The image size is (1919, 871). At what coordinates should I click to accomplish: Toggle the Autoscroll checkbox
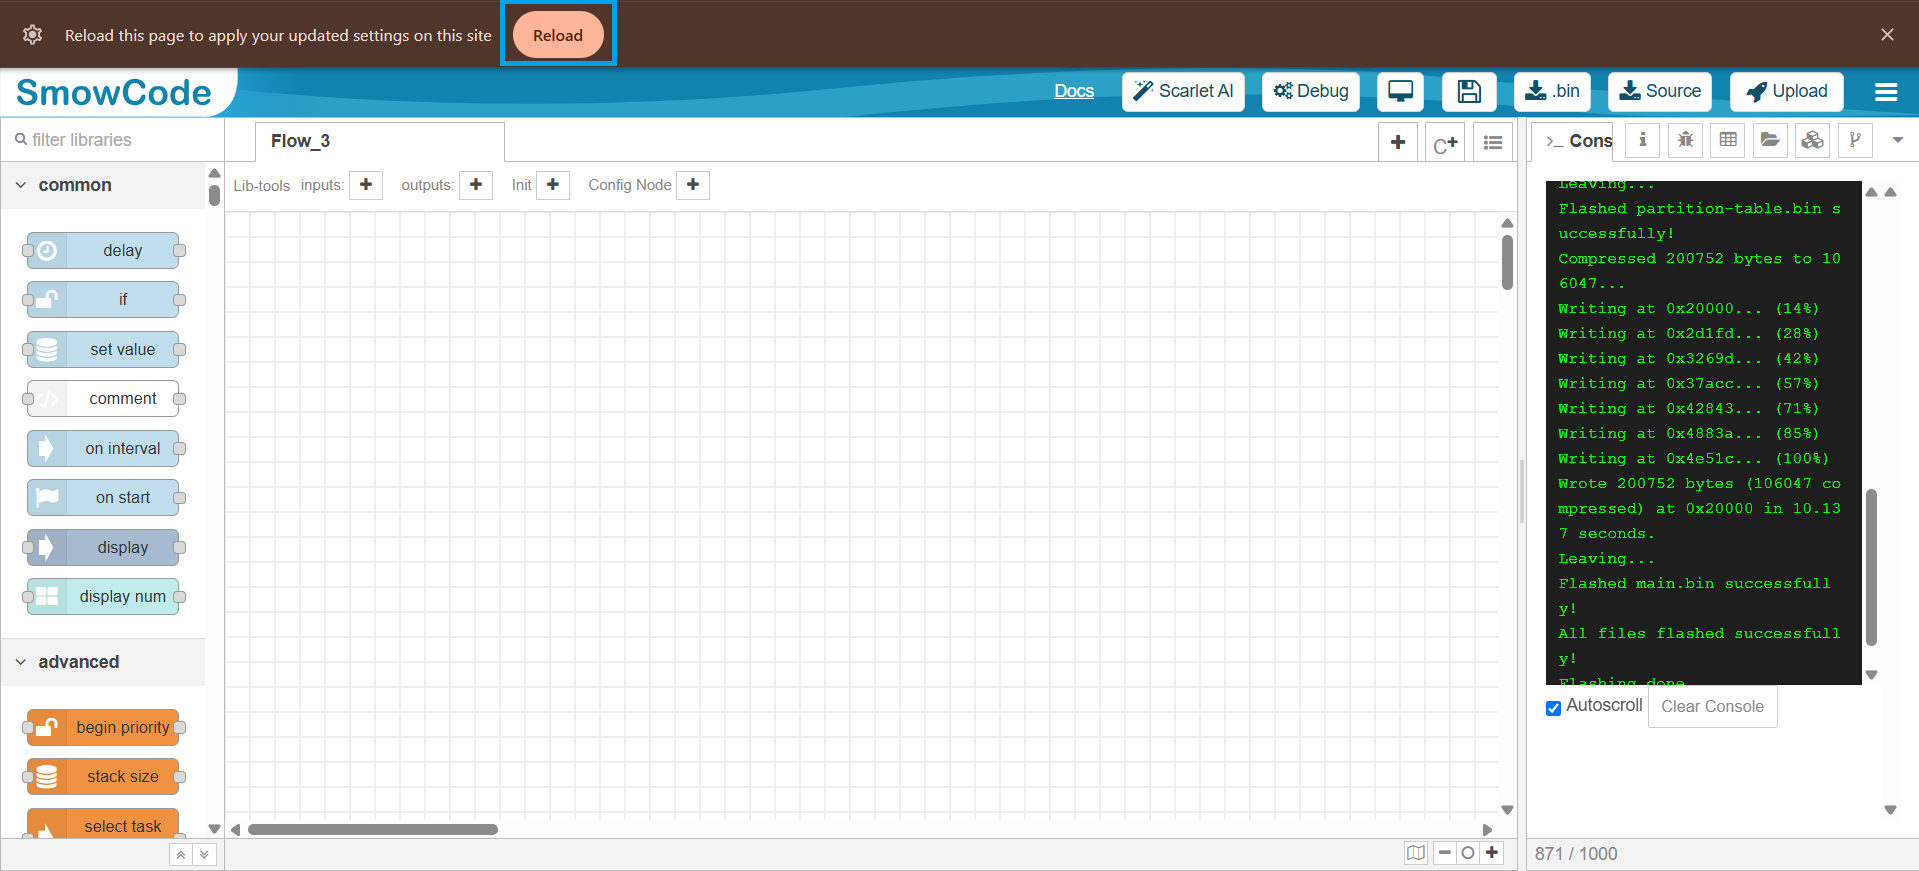(1553, 708)
